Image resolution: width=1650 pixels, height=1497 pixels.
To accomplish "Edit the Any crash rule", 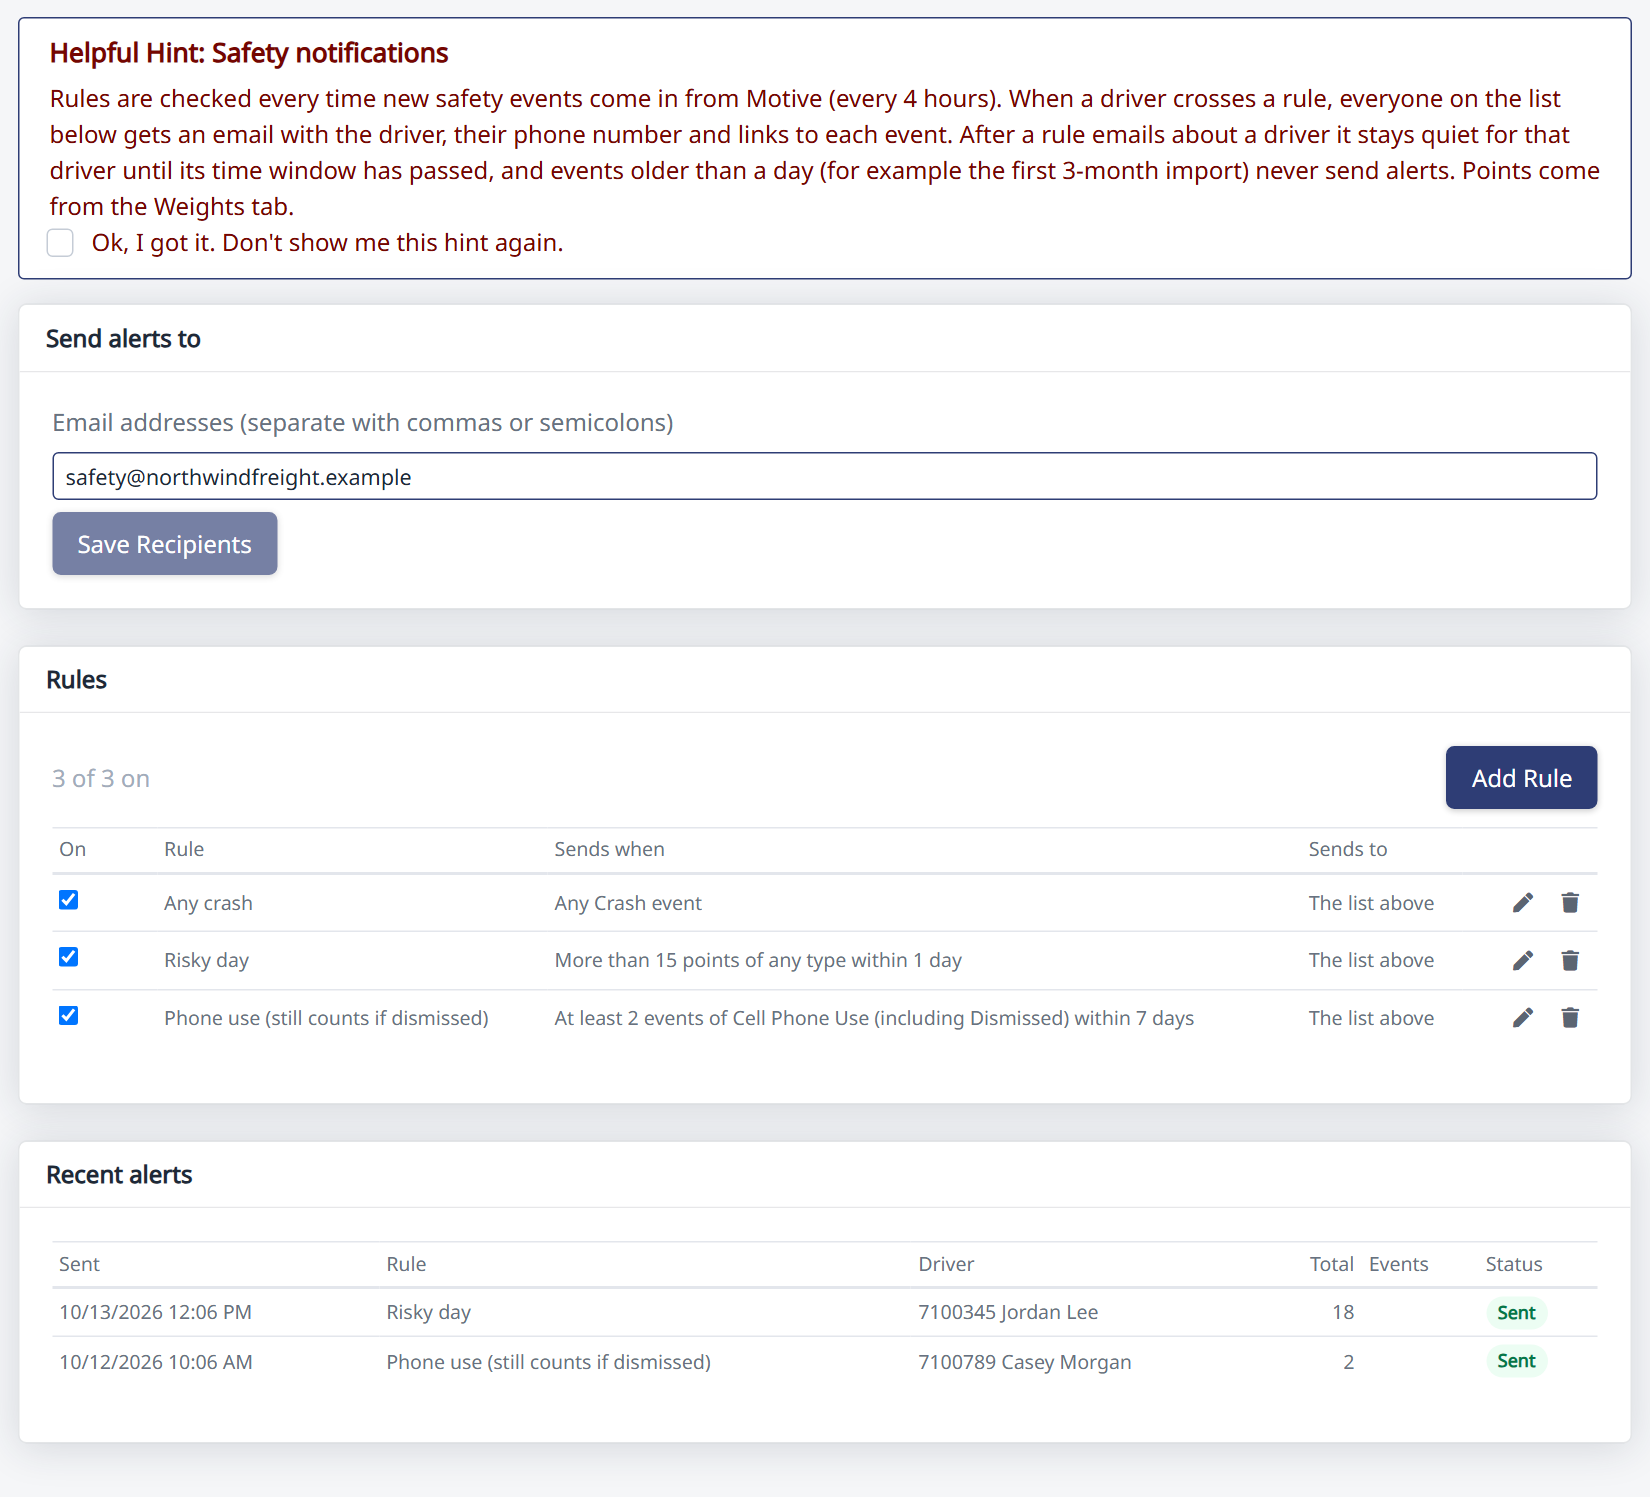I will (x=1522, y=903).
